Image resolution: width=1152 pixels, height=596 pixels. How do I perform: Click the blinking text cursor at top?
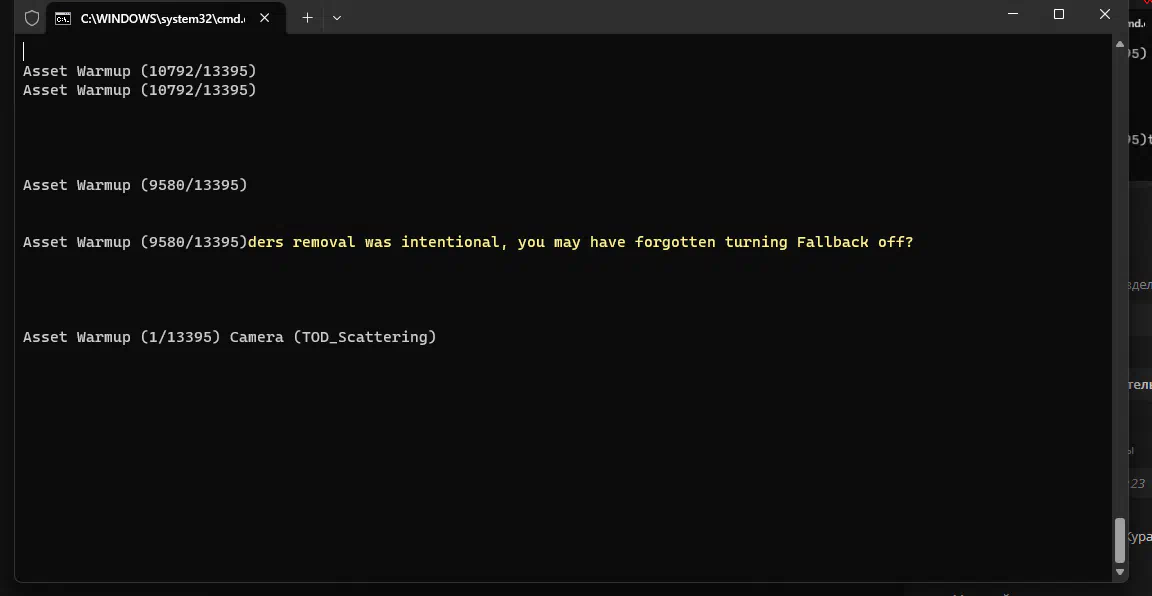[24, 51]
